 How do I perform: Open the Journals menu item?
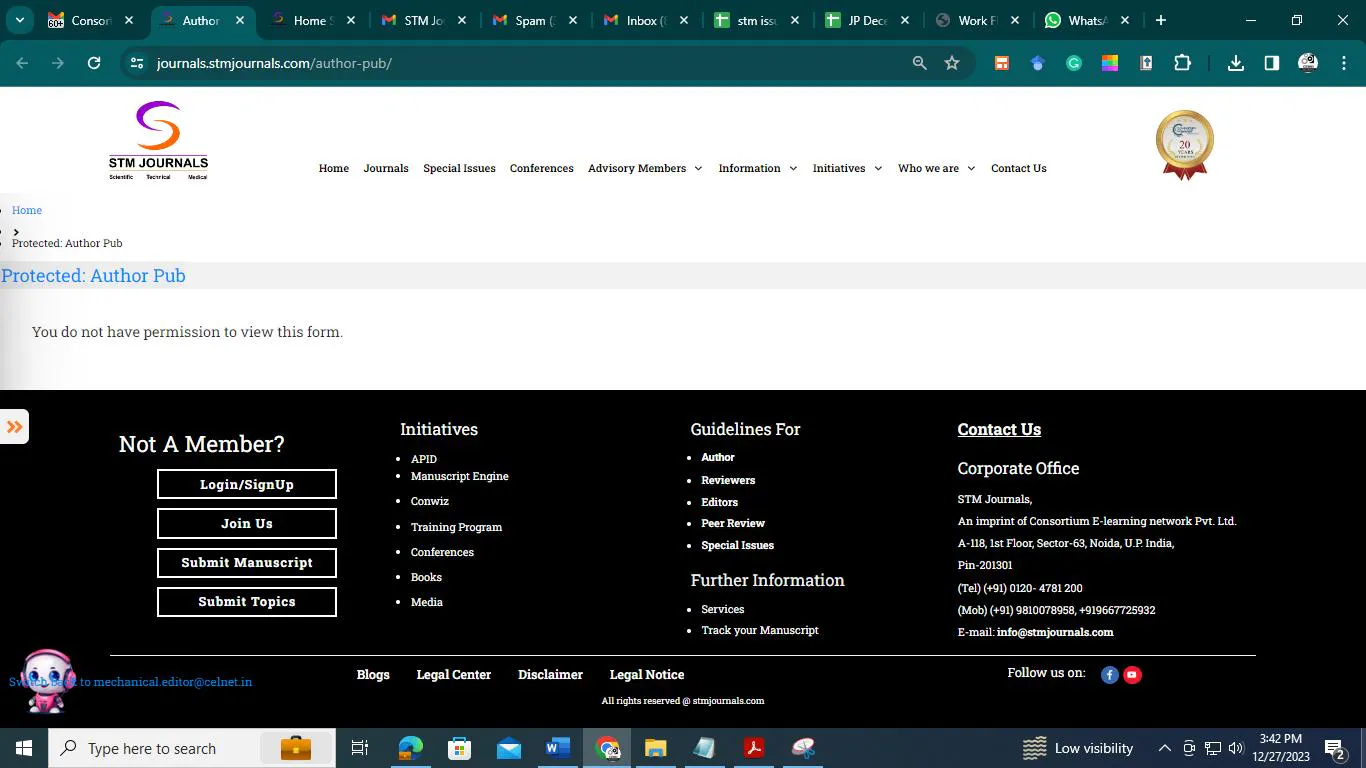(386, 168)
